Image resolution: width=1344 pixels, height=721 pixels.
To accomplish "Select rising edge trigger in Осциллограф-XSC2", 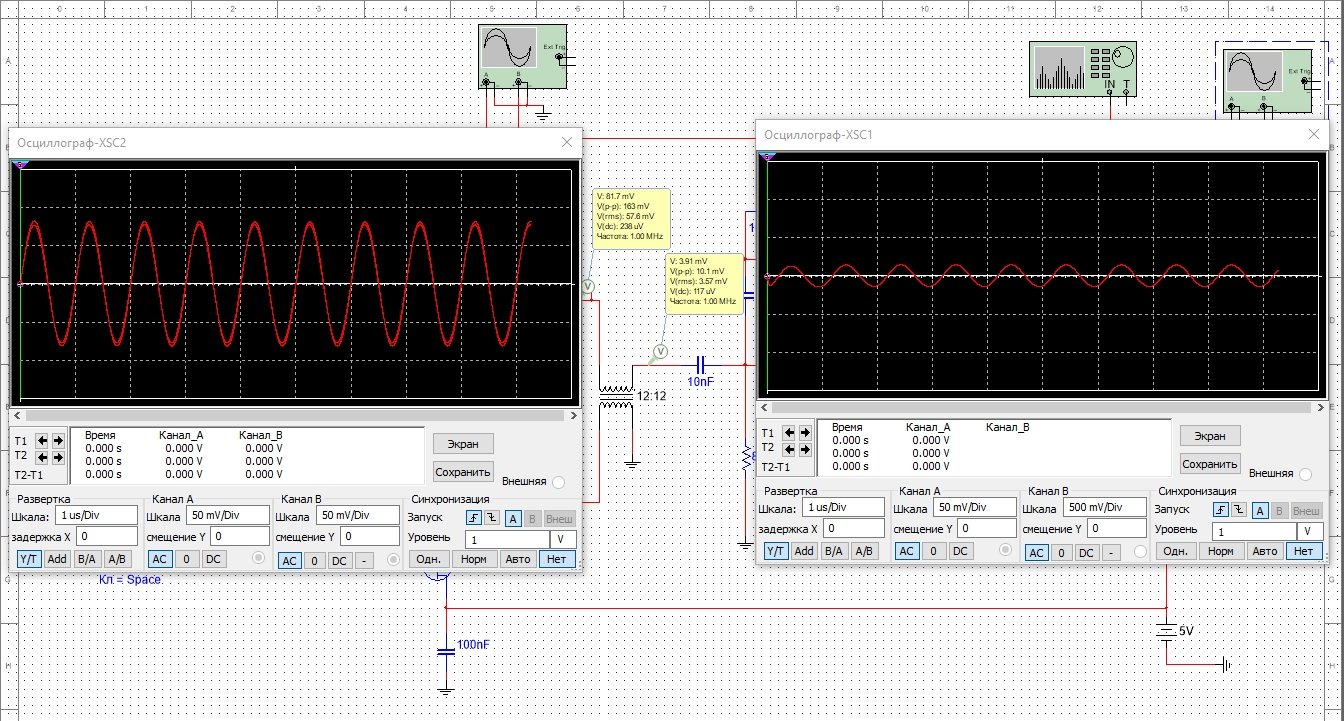I will click(x=473, y=518).
